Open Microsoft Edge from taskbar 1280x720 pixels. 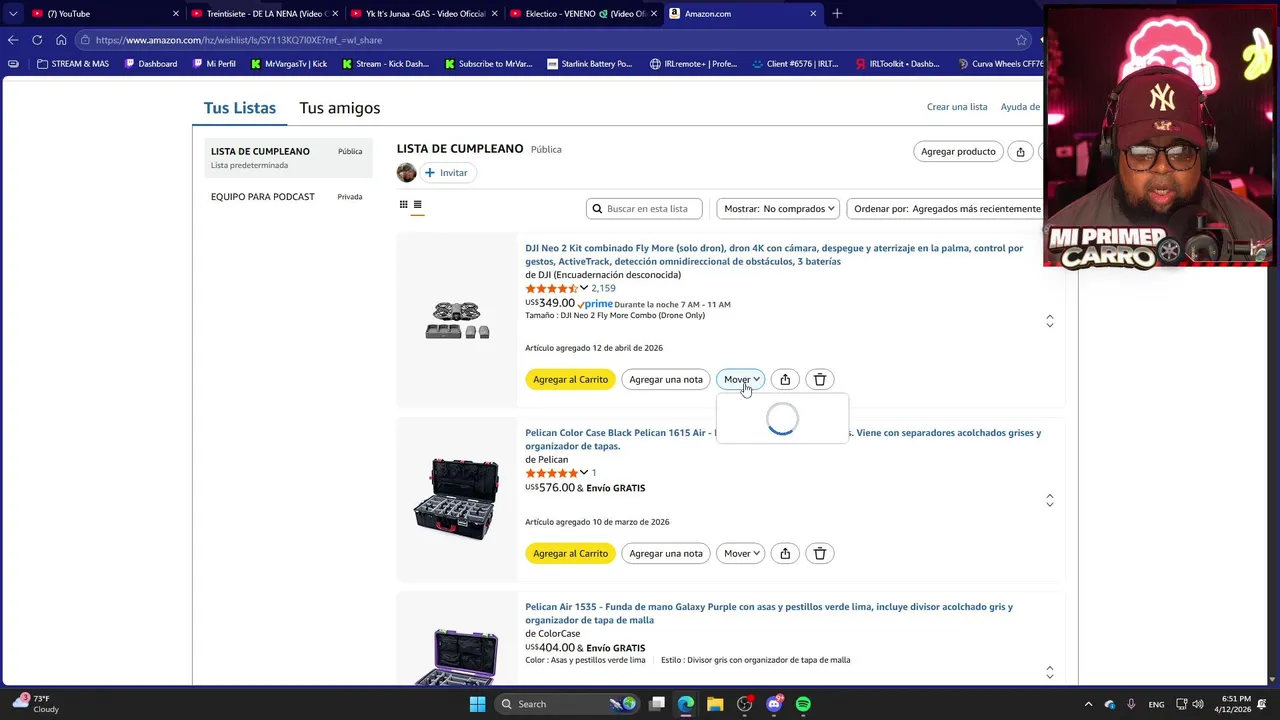686,704
